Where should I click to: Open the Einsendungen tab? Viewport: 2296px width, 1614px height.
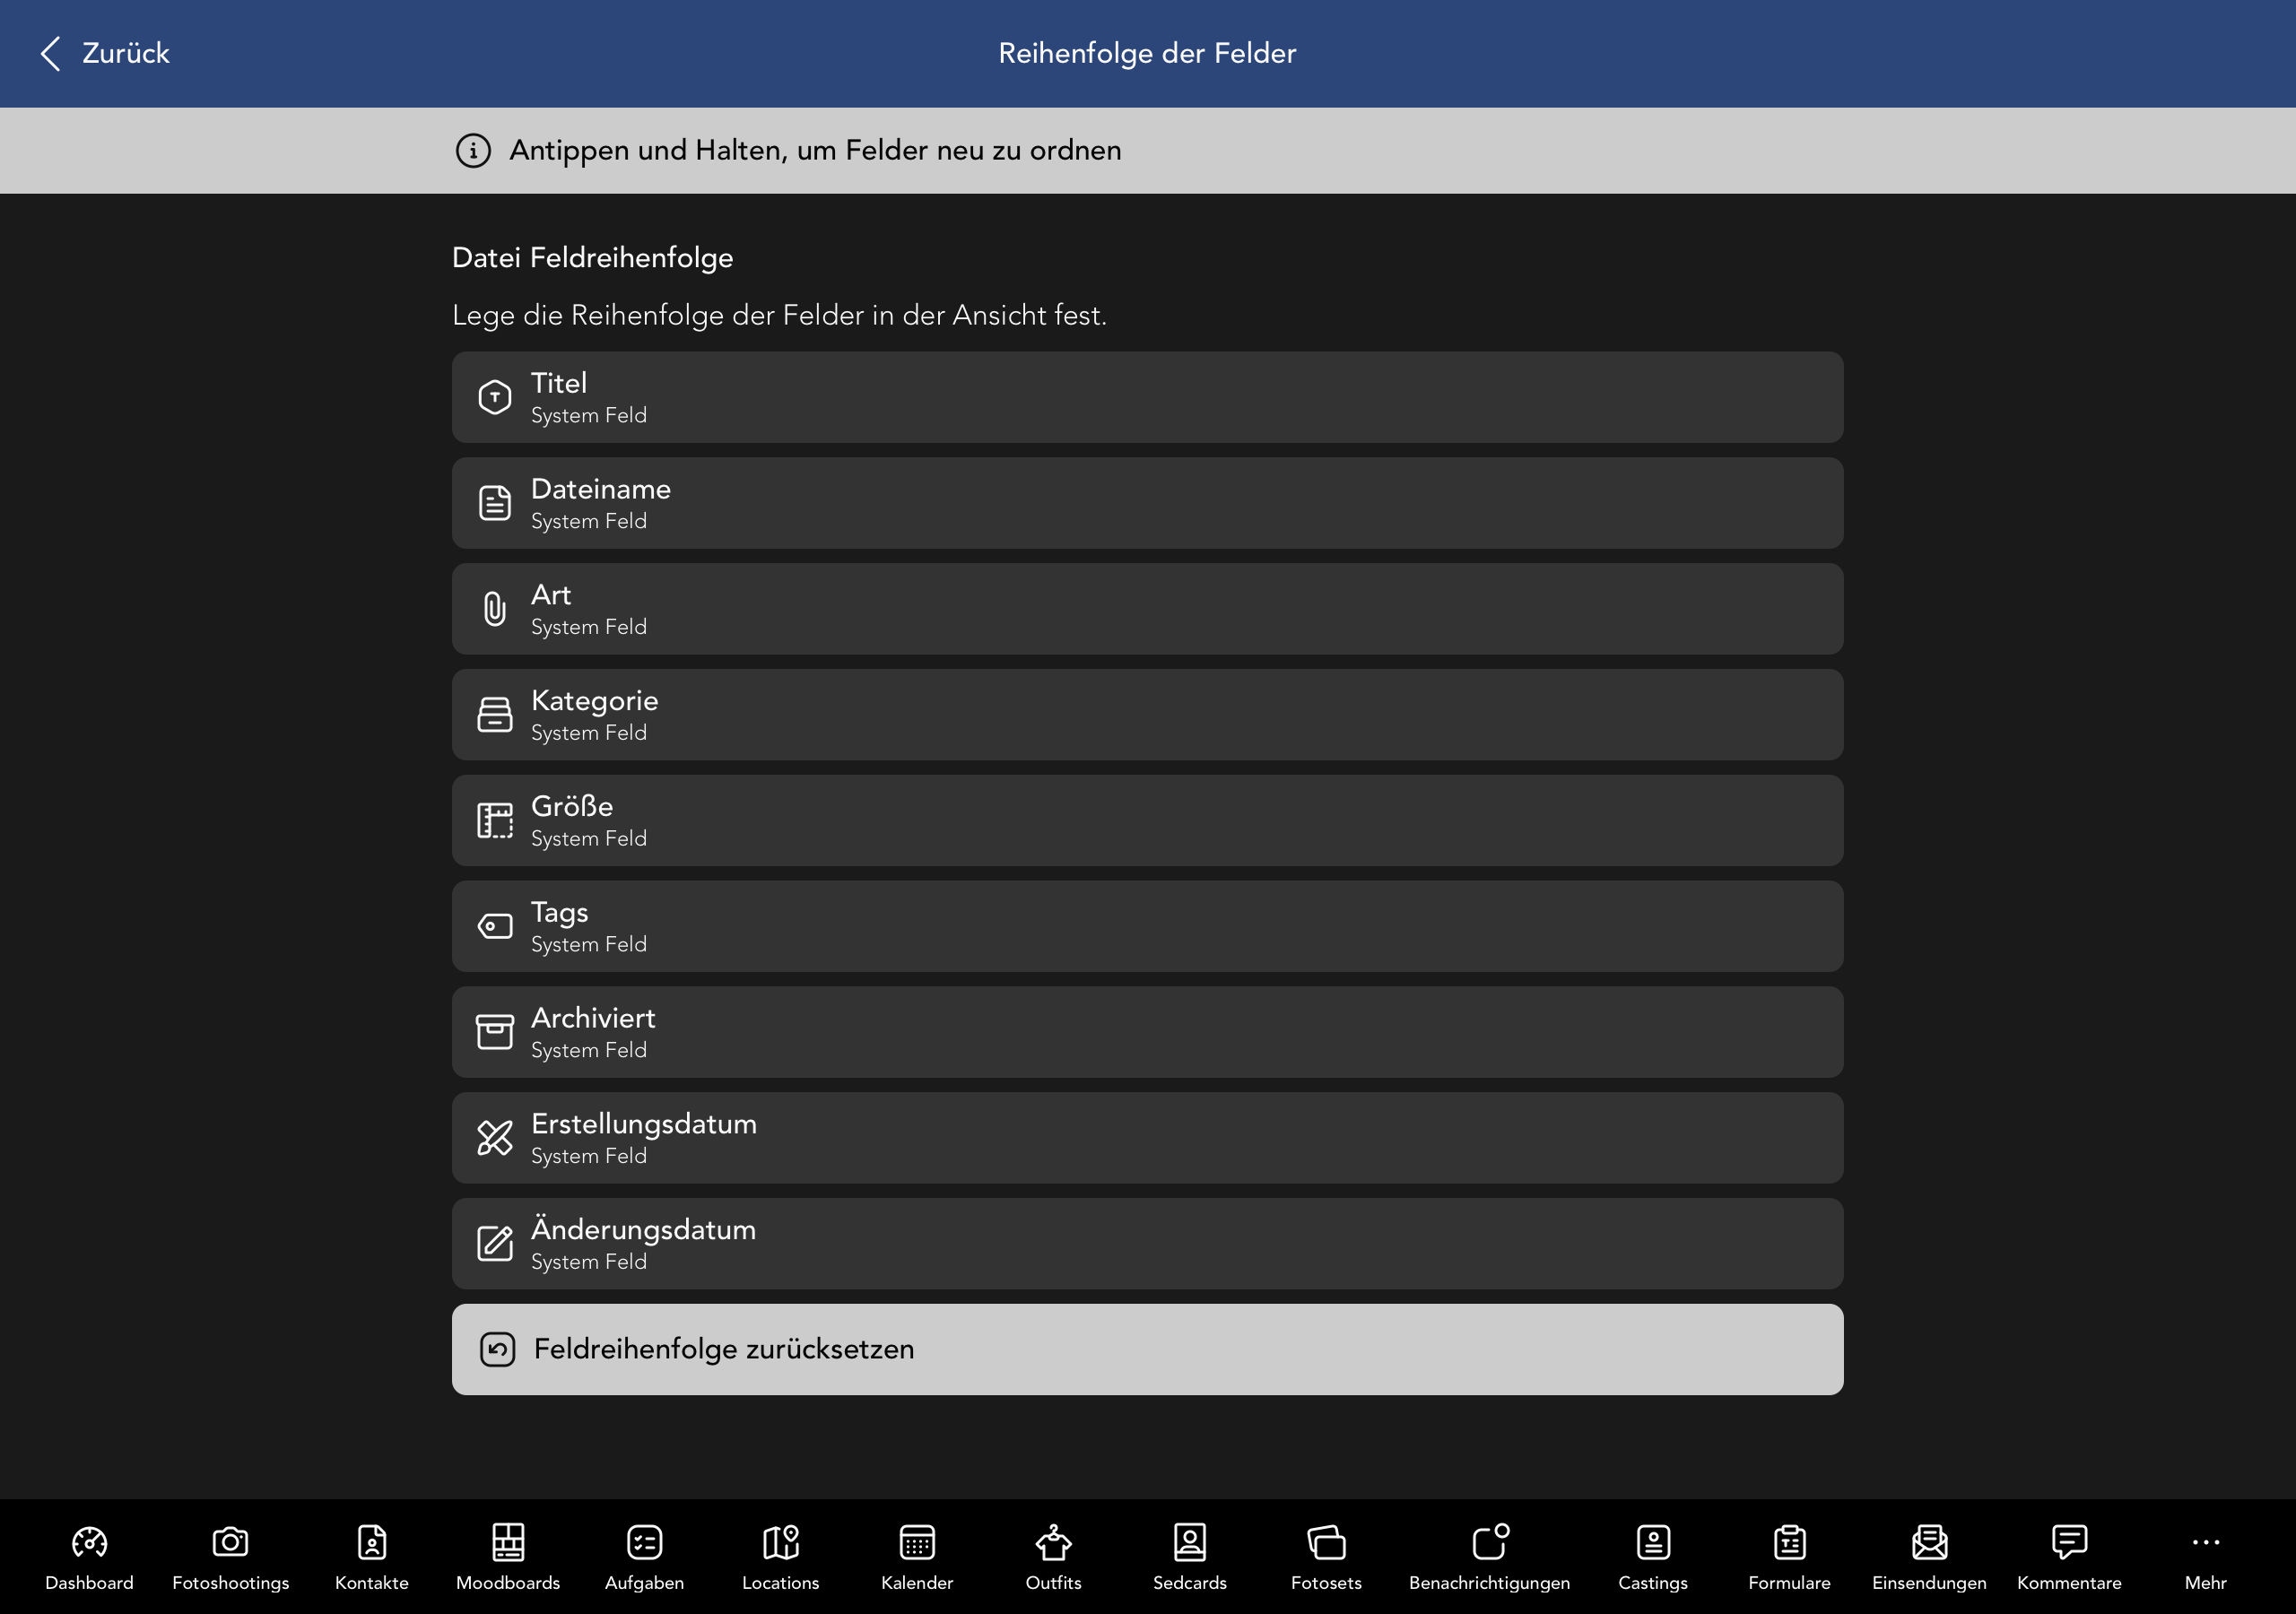pos(1929,1557)
